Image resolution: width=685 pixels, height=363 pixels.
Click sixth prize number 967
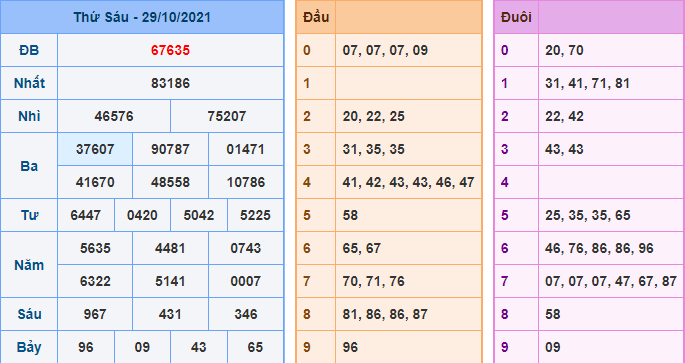pos(95,314)
